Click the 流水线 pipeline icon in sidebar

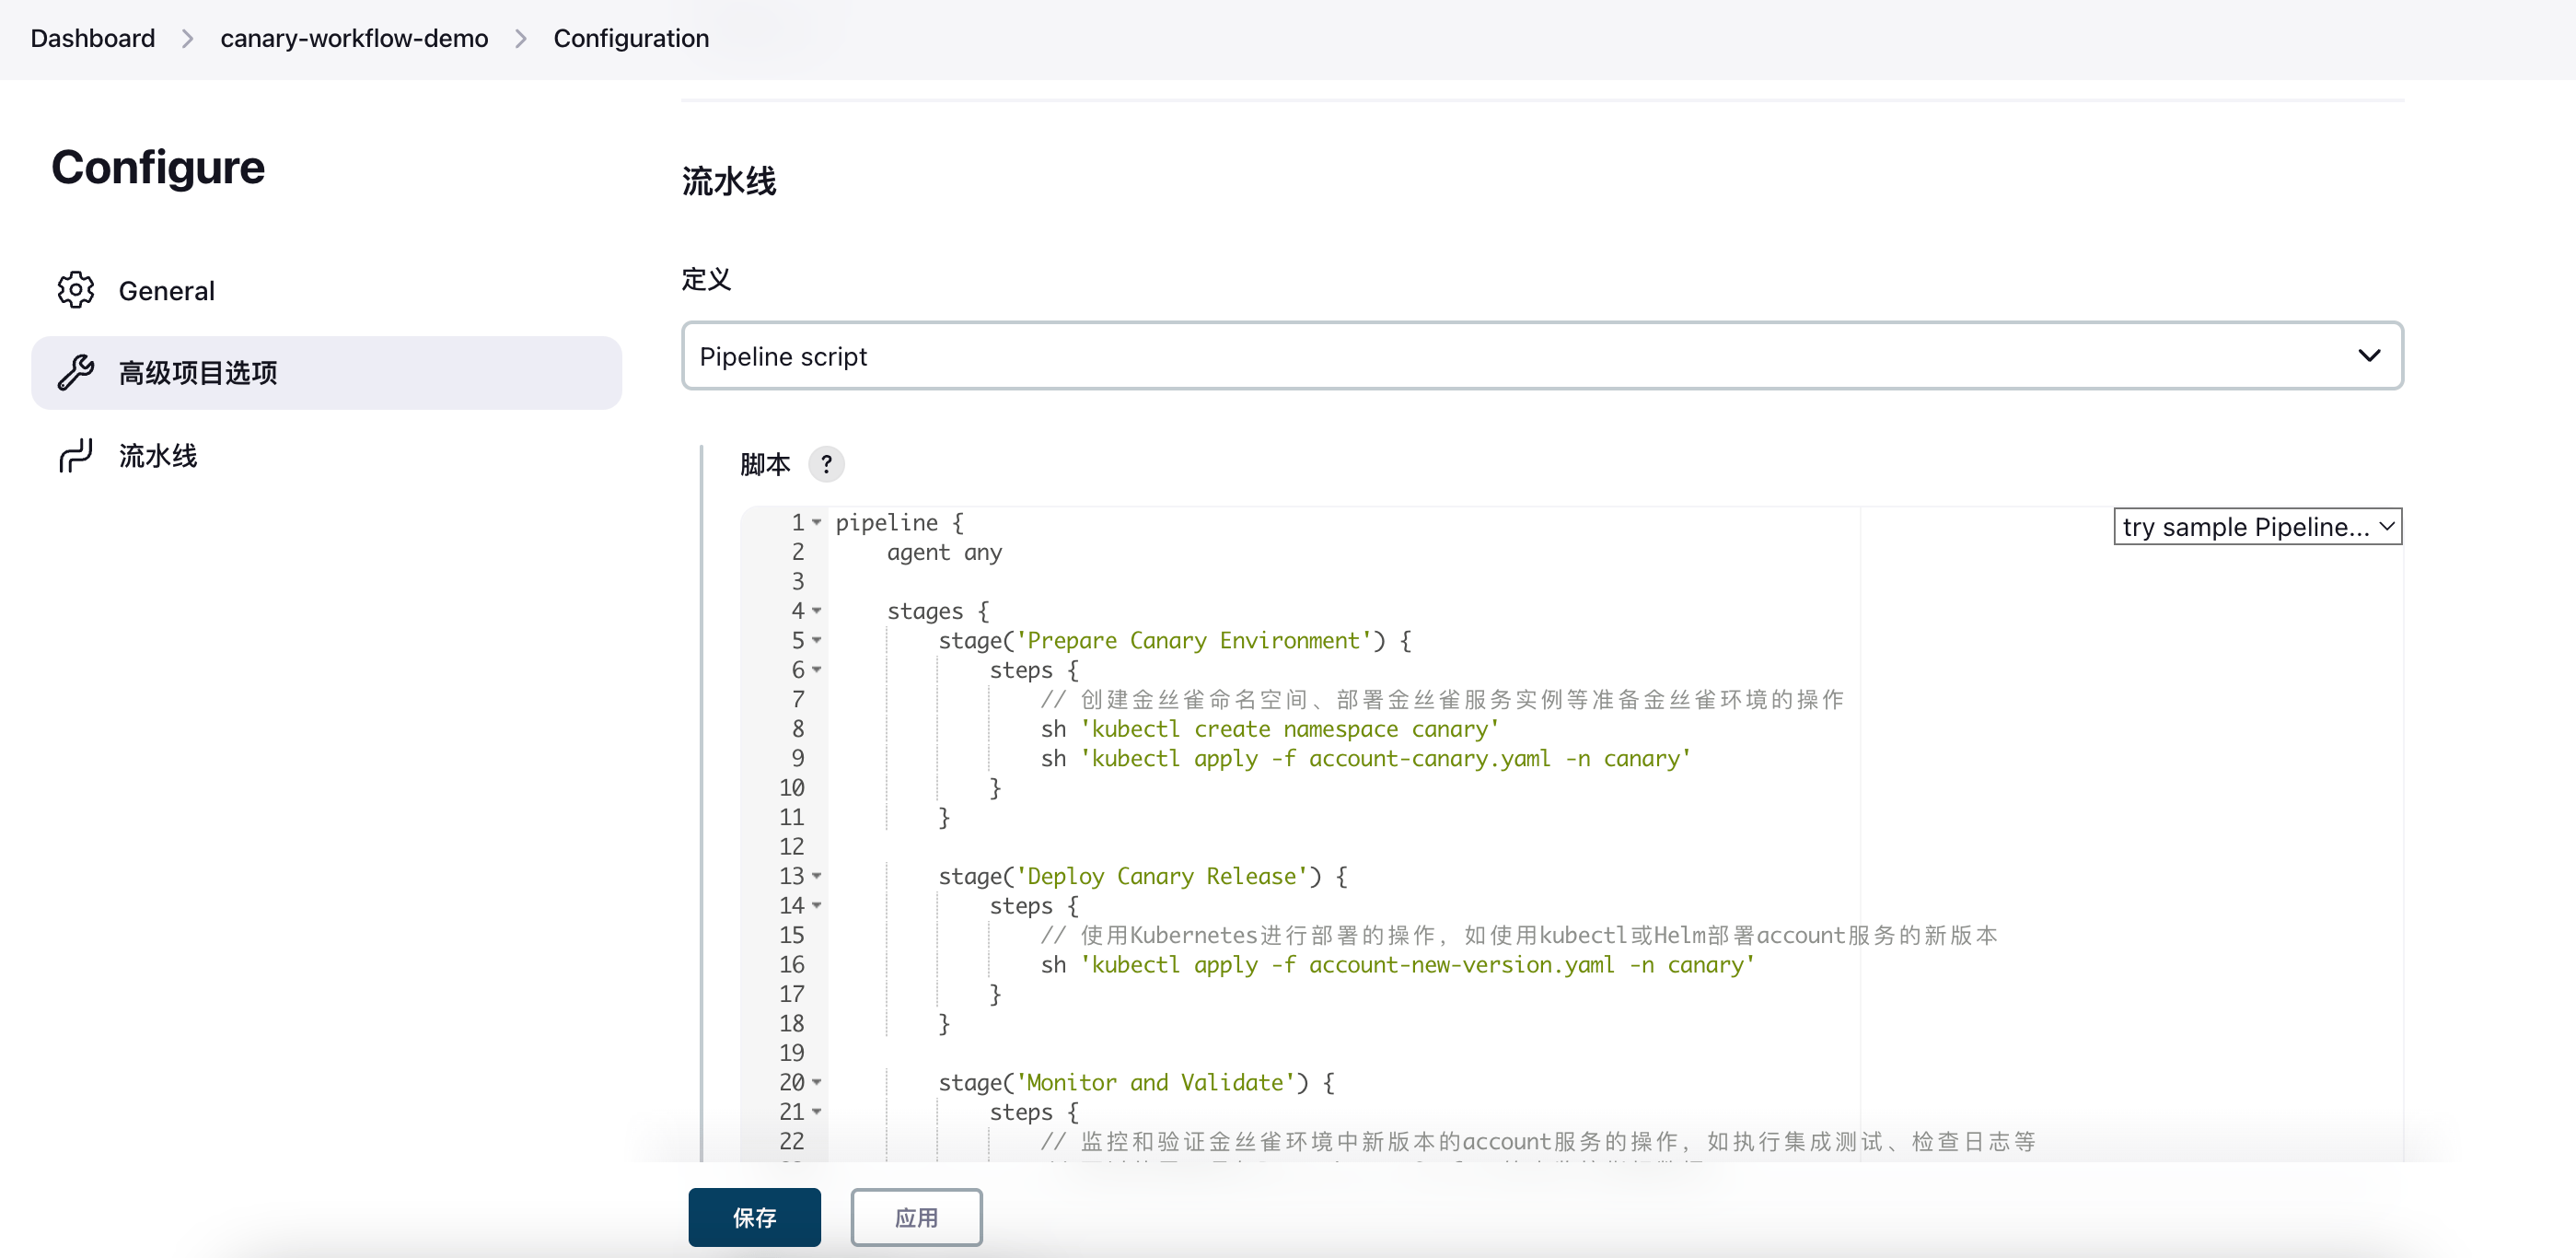point(75,456)
